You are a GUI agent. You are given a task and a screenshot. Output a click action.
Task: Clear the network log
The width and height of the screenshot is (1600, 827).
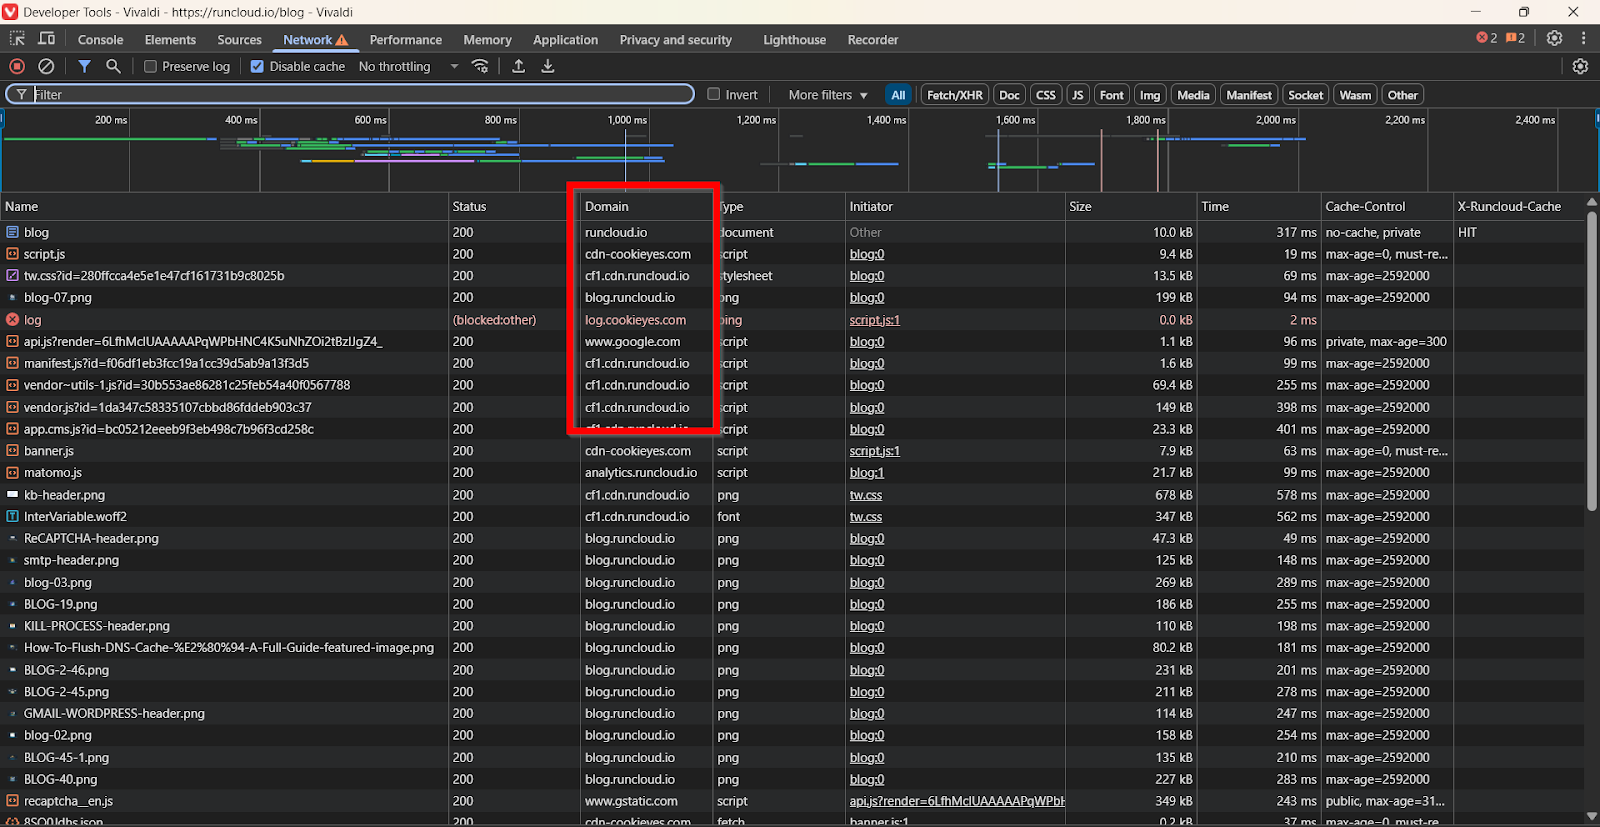[46, 66]
